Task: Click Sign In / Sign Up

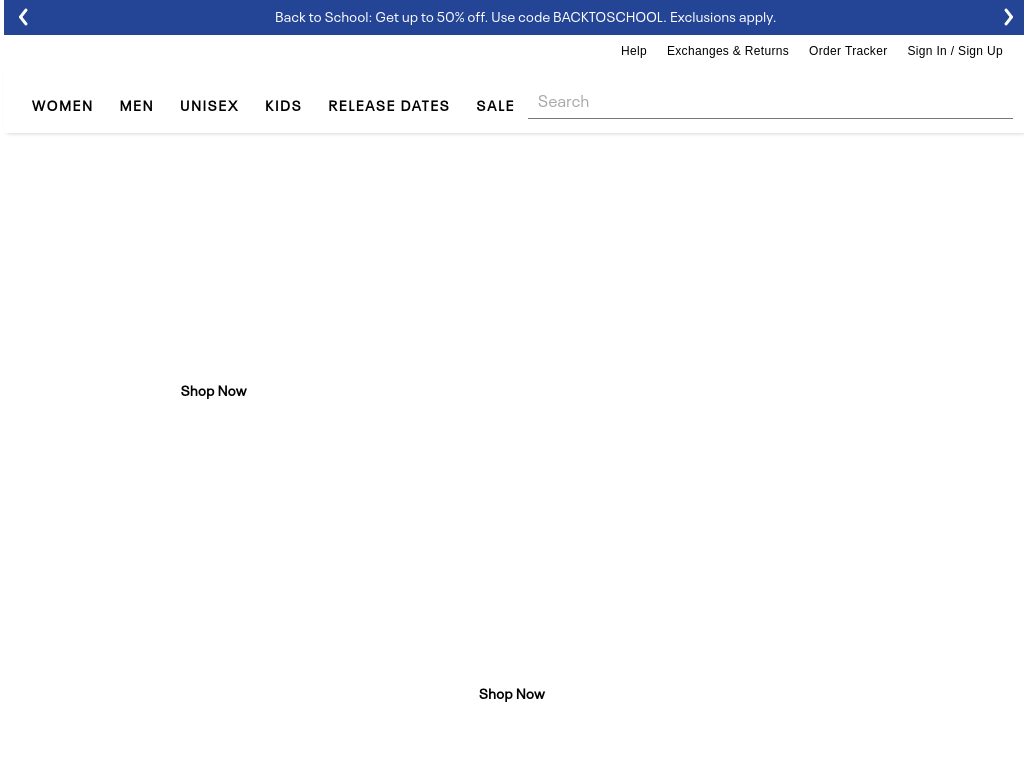Action: click(954, 51)
